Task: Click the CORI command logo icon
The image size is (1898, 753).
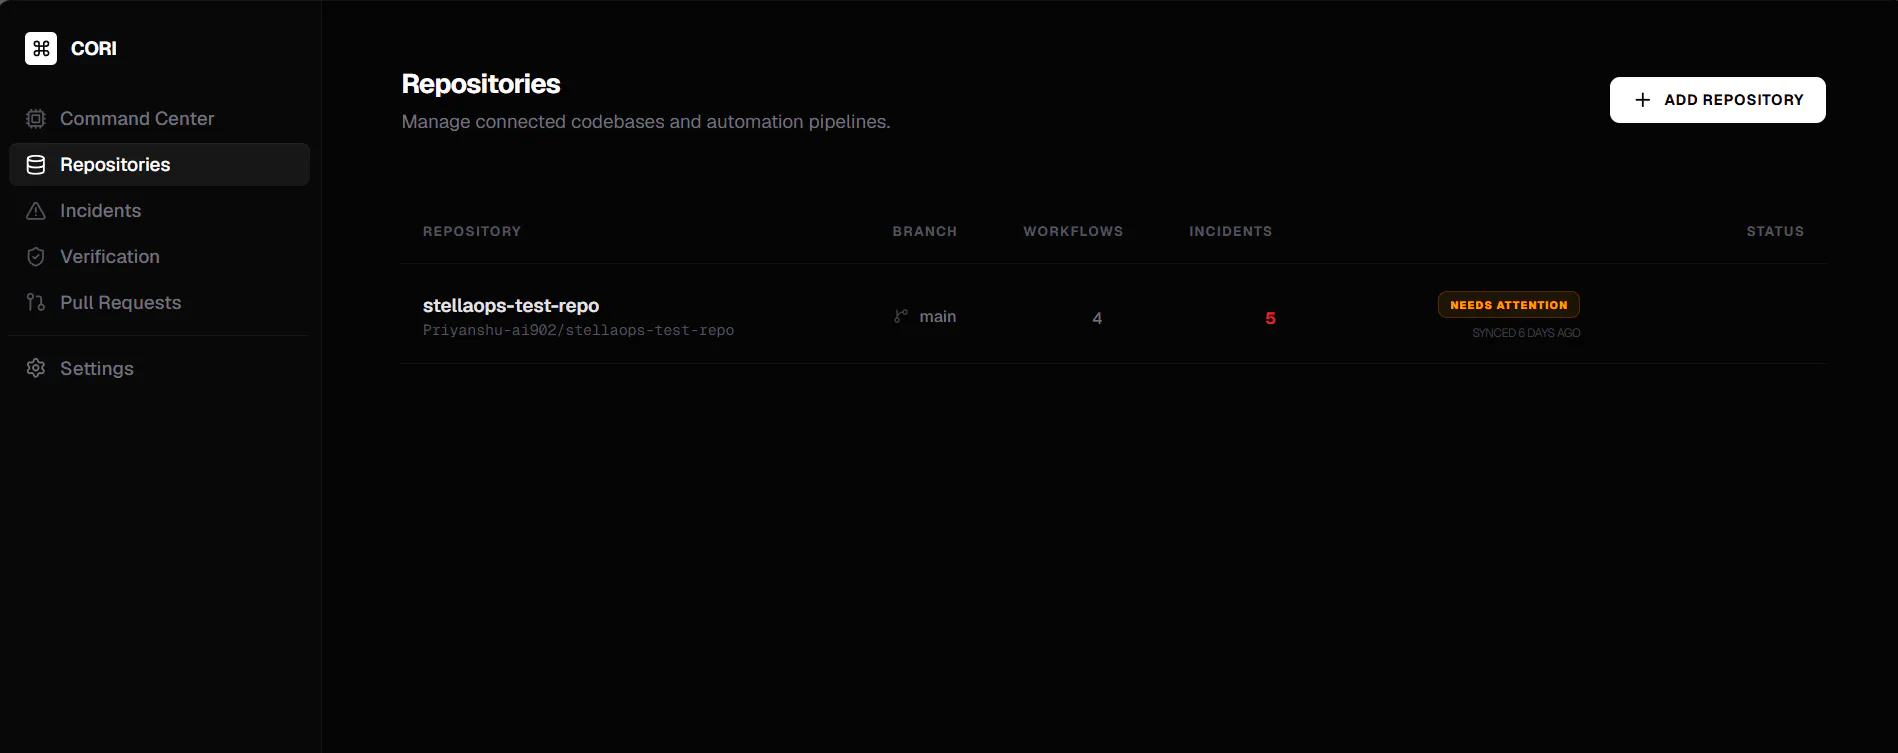Action: [x=41, y=48]
